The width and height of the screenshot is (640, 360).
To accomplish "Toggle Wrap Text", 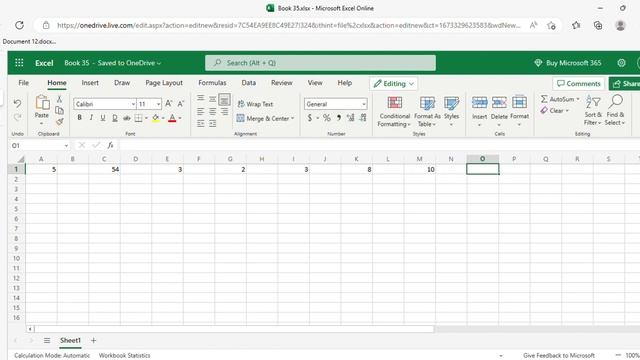I will tap(255, 104).
